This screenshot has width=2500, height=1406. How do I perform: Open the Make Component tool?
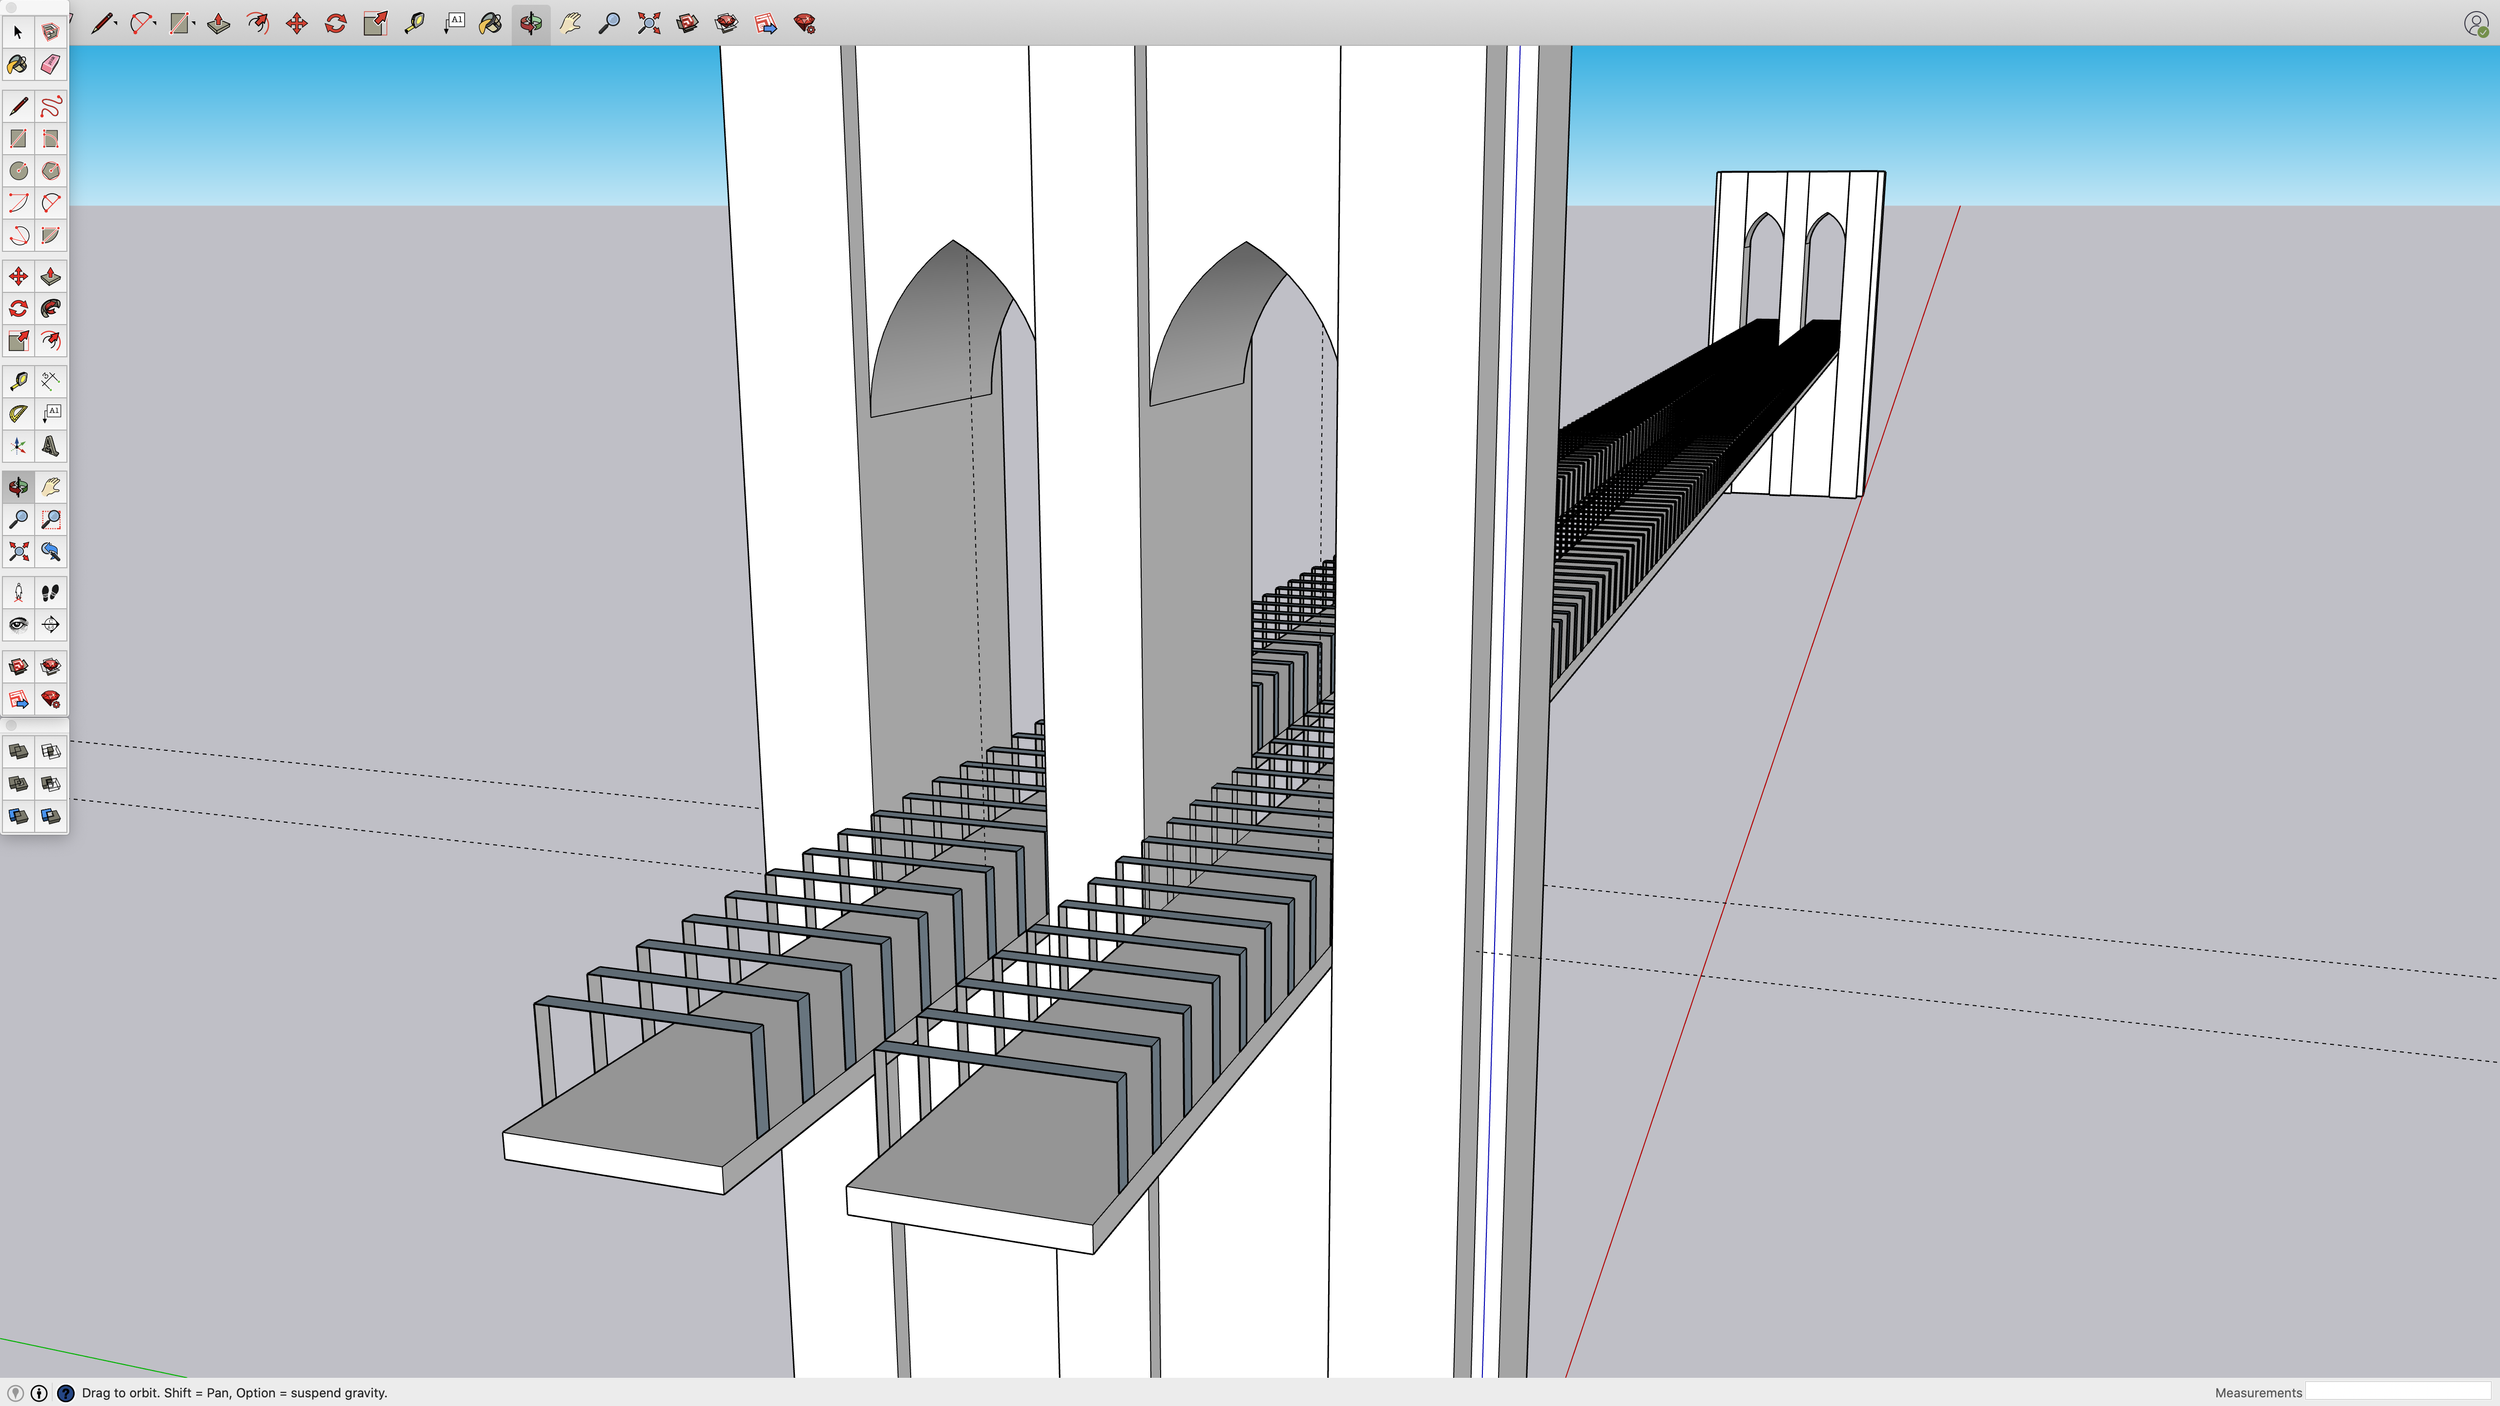[50, 32]
